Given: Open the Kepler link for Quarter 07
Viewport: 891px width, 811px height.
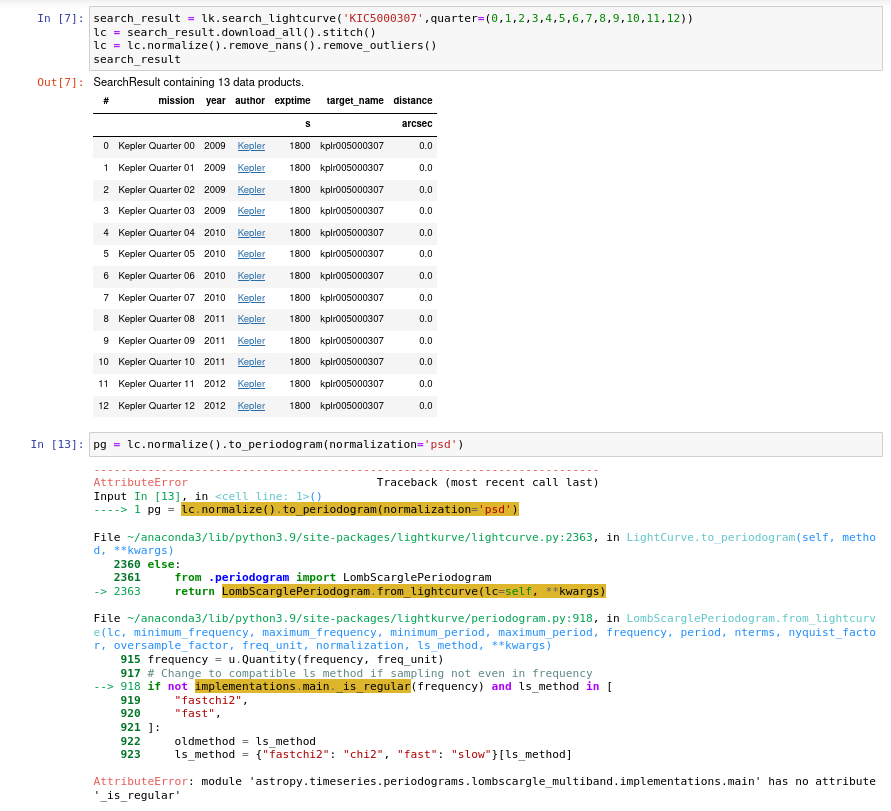Looking at the screenshot, I should click(251, 297).
